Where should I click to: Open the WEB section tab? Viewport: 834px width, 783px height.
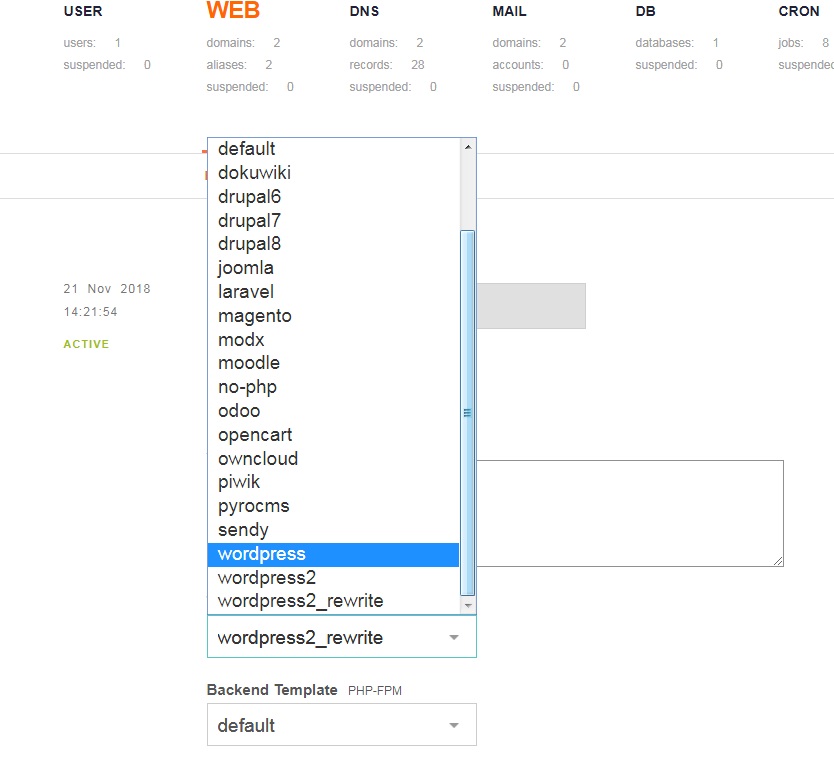click(233, 10)
